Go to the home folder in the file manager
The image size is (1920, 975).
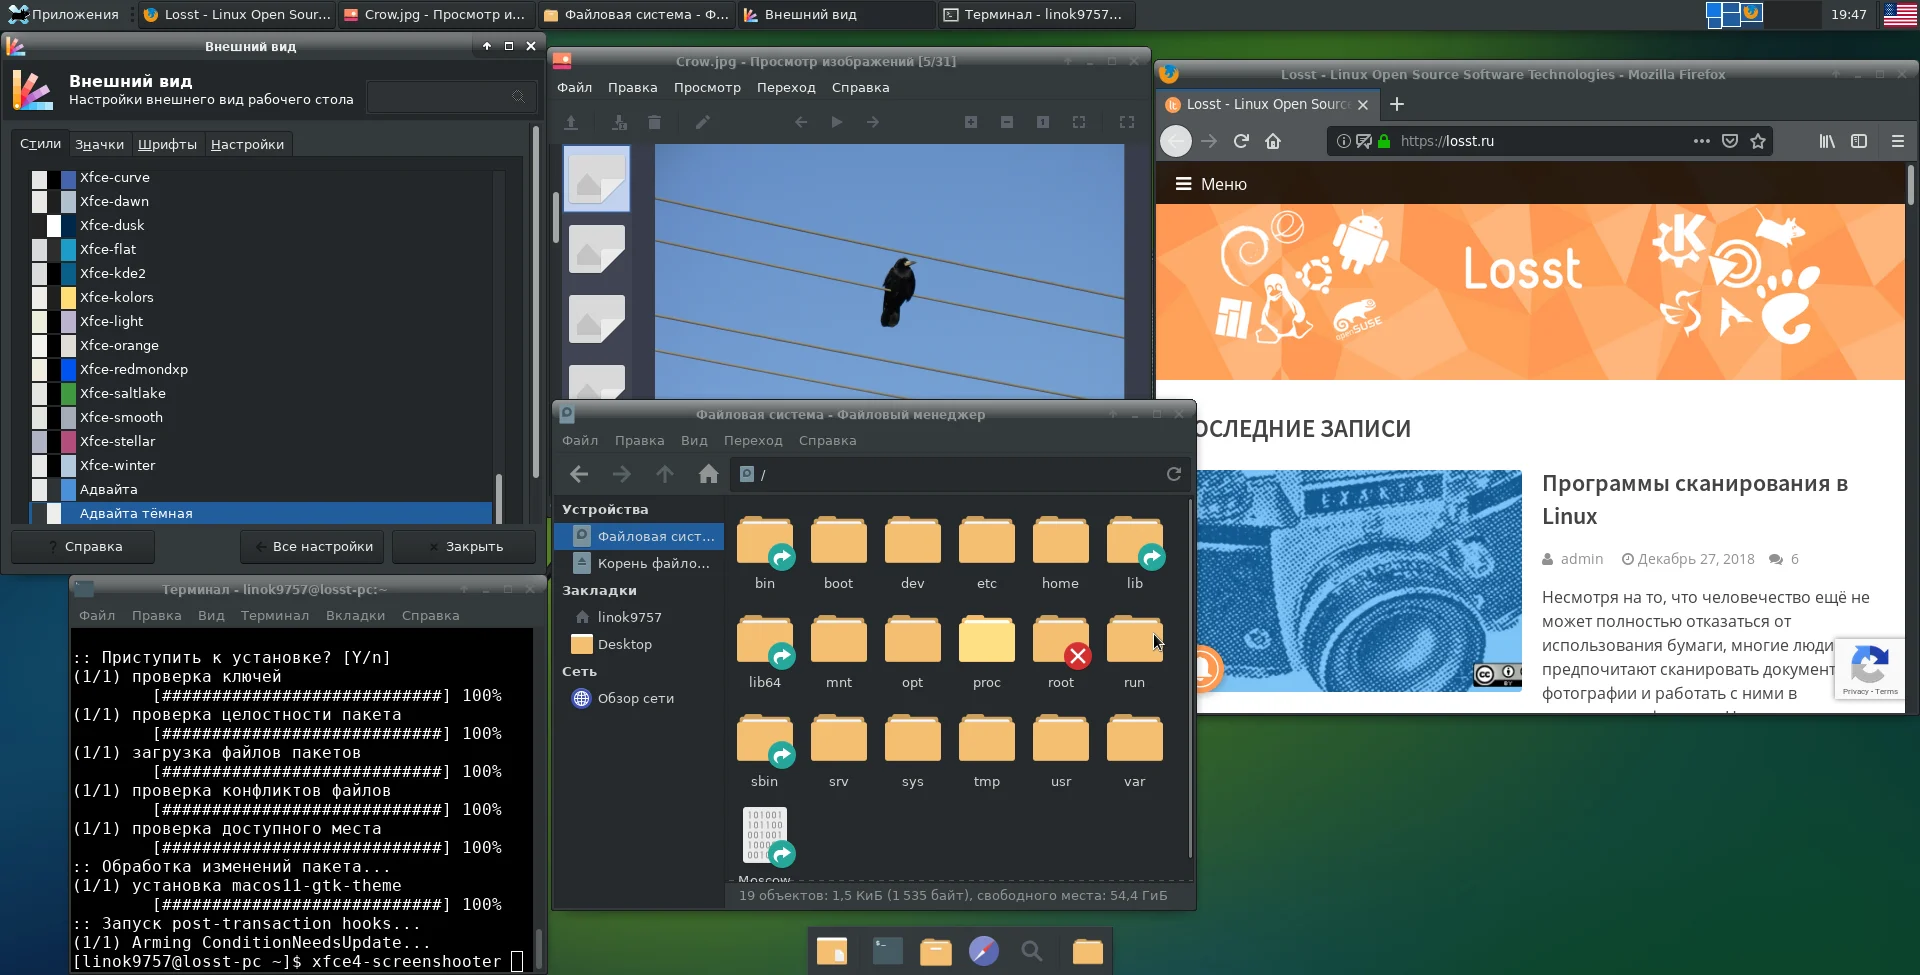708,474
